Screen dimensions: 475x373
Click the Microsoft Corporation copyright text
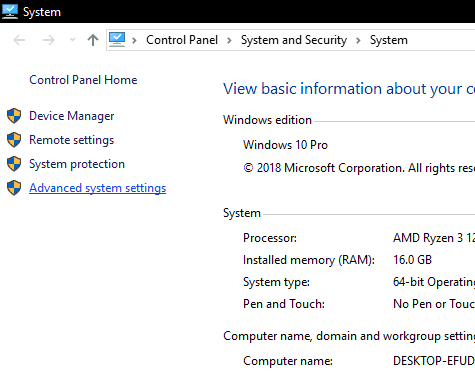pos(359,168)
